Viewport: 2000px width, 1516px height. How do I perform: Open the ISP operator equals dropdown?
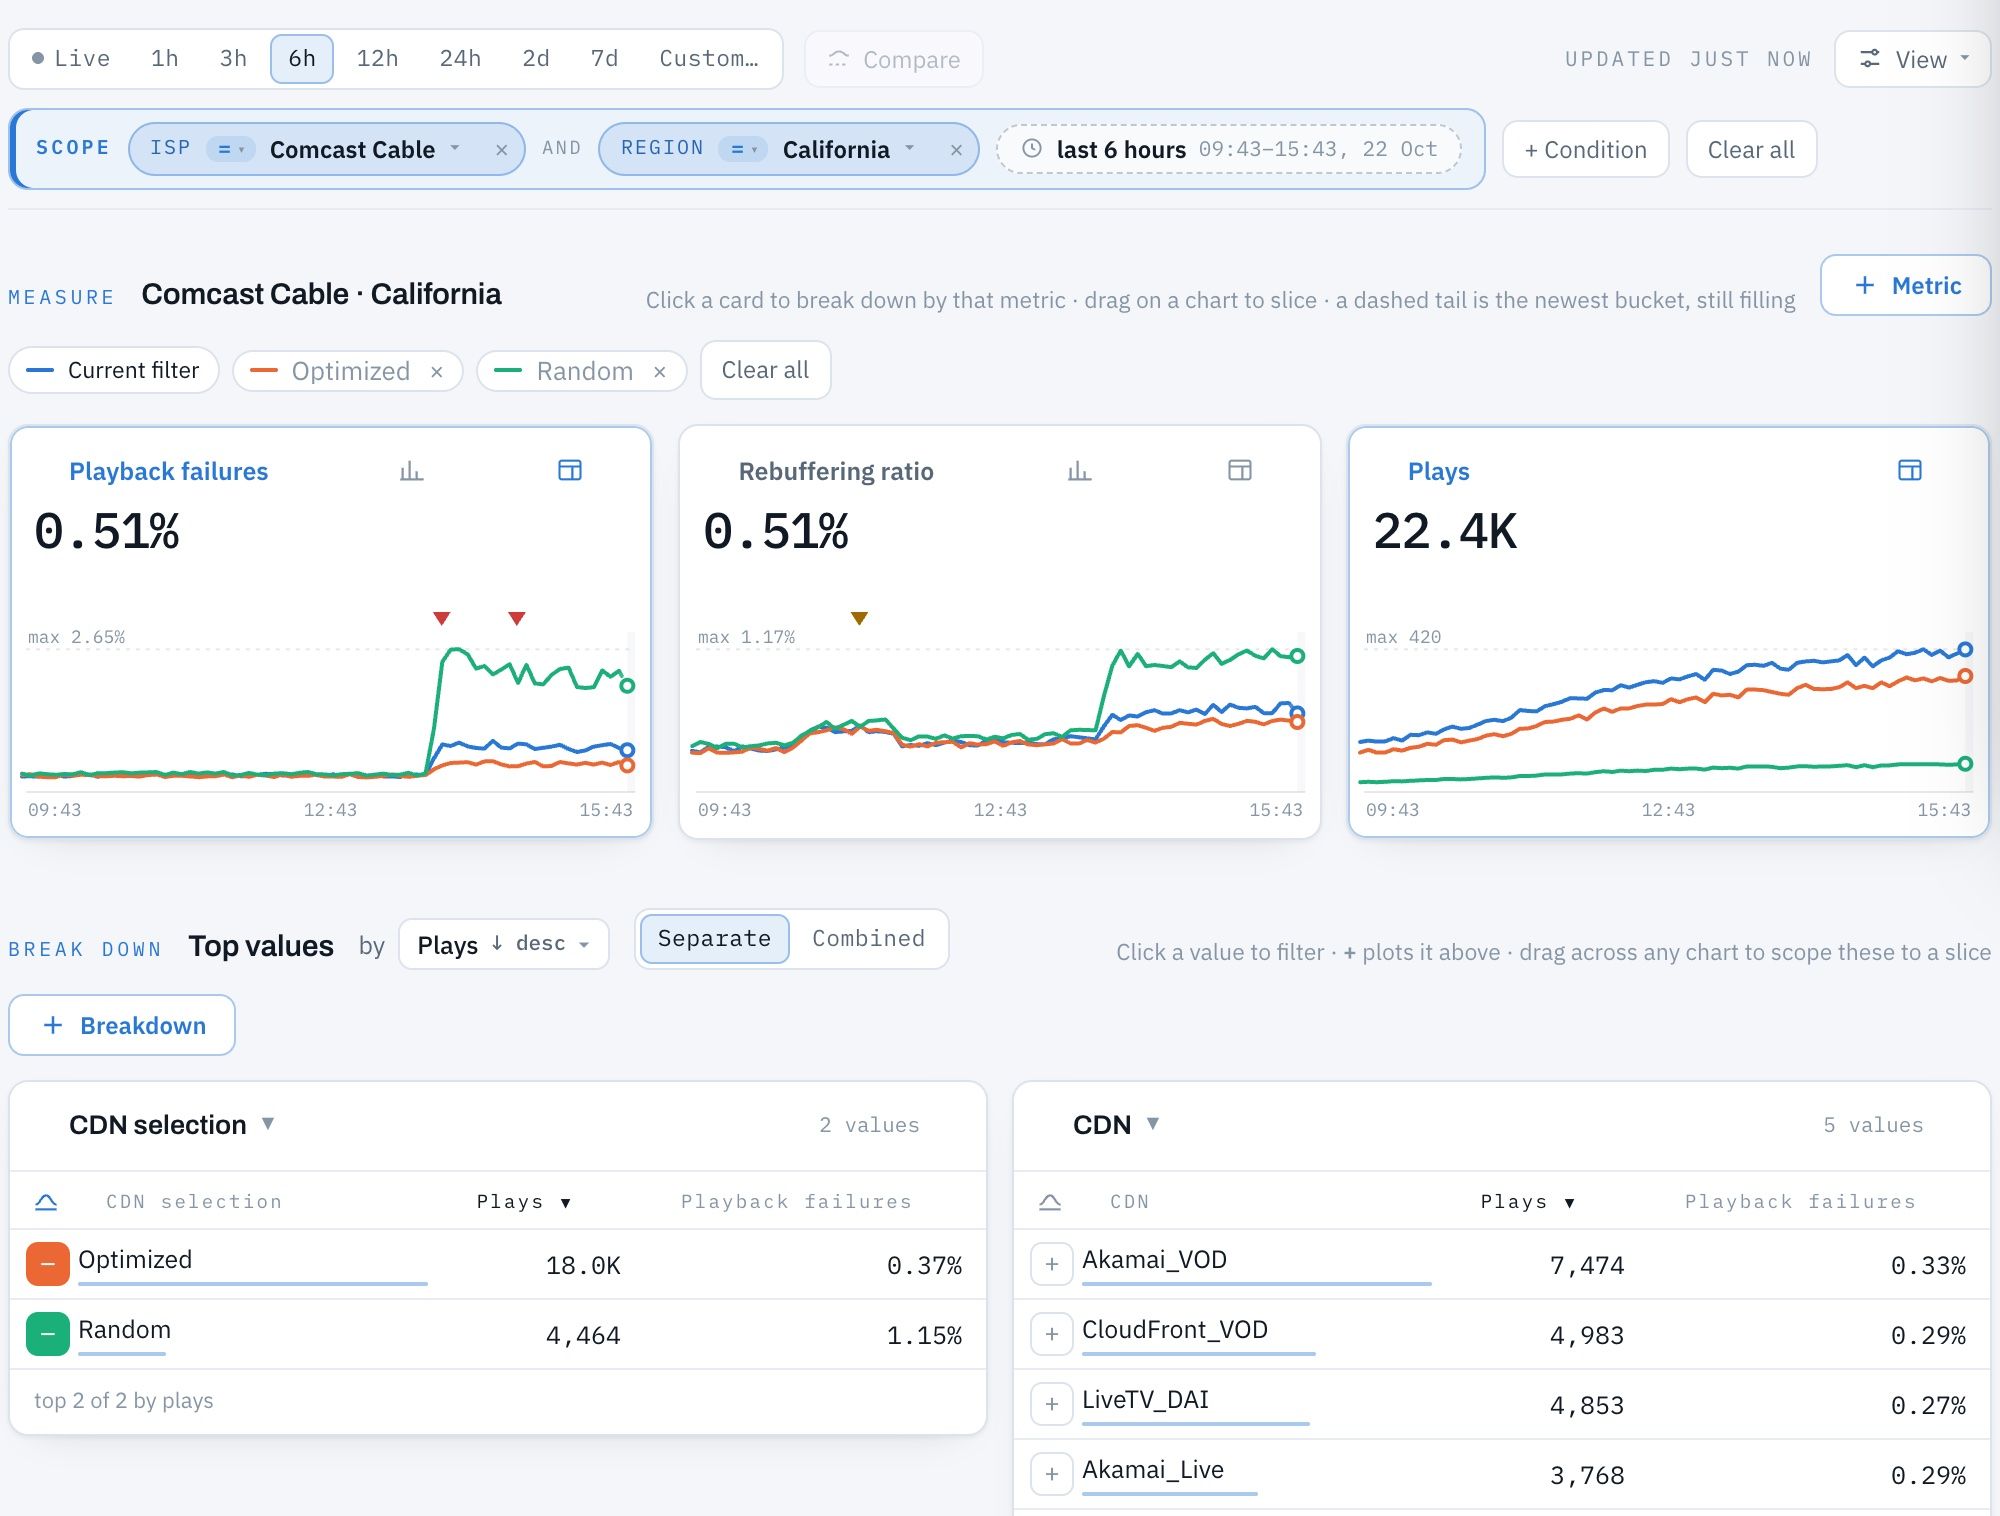(231, 149)
